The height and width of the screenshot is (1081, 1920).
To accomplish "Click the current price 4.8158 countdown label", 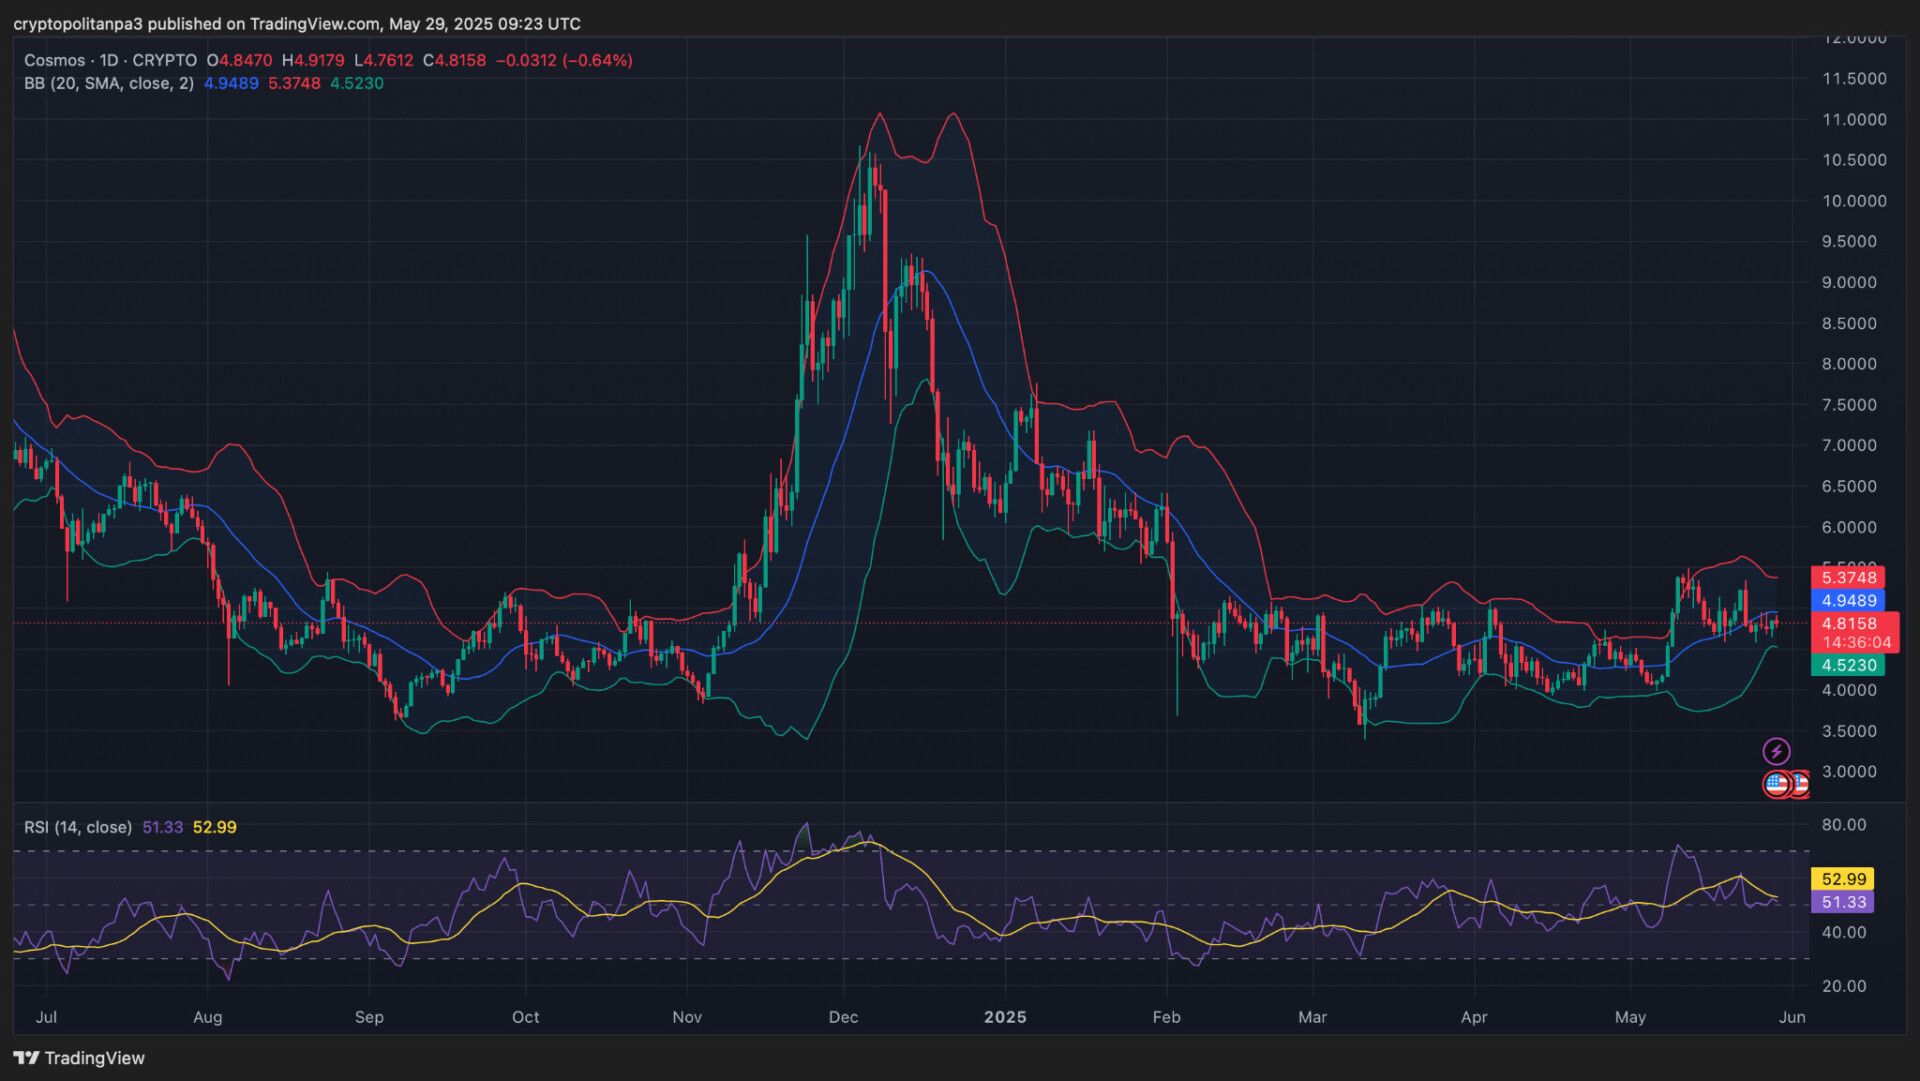I will (x=1855, y=633).
